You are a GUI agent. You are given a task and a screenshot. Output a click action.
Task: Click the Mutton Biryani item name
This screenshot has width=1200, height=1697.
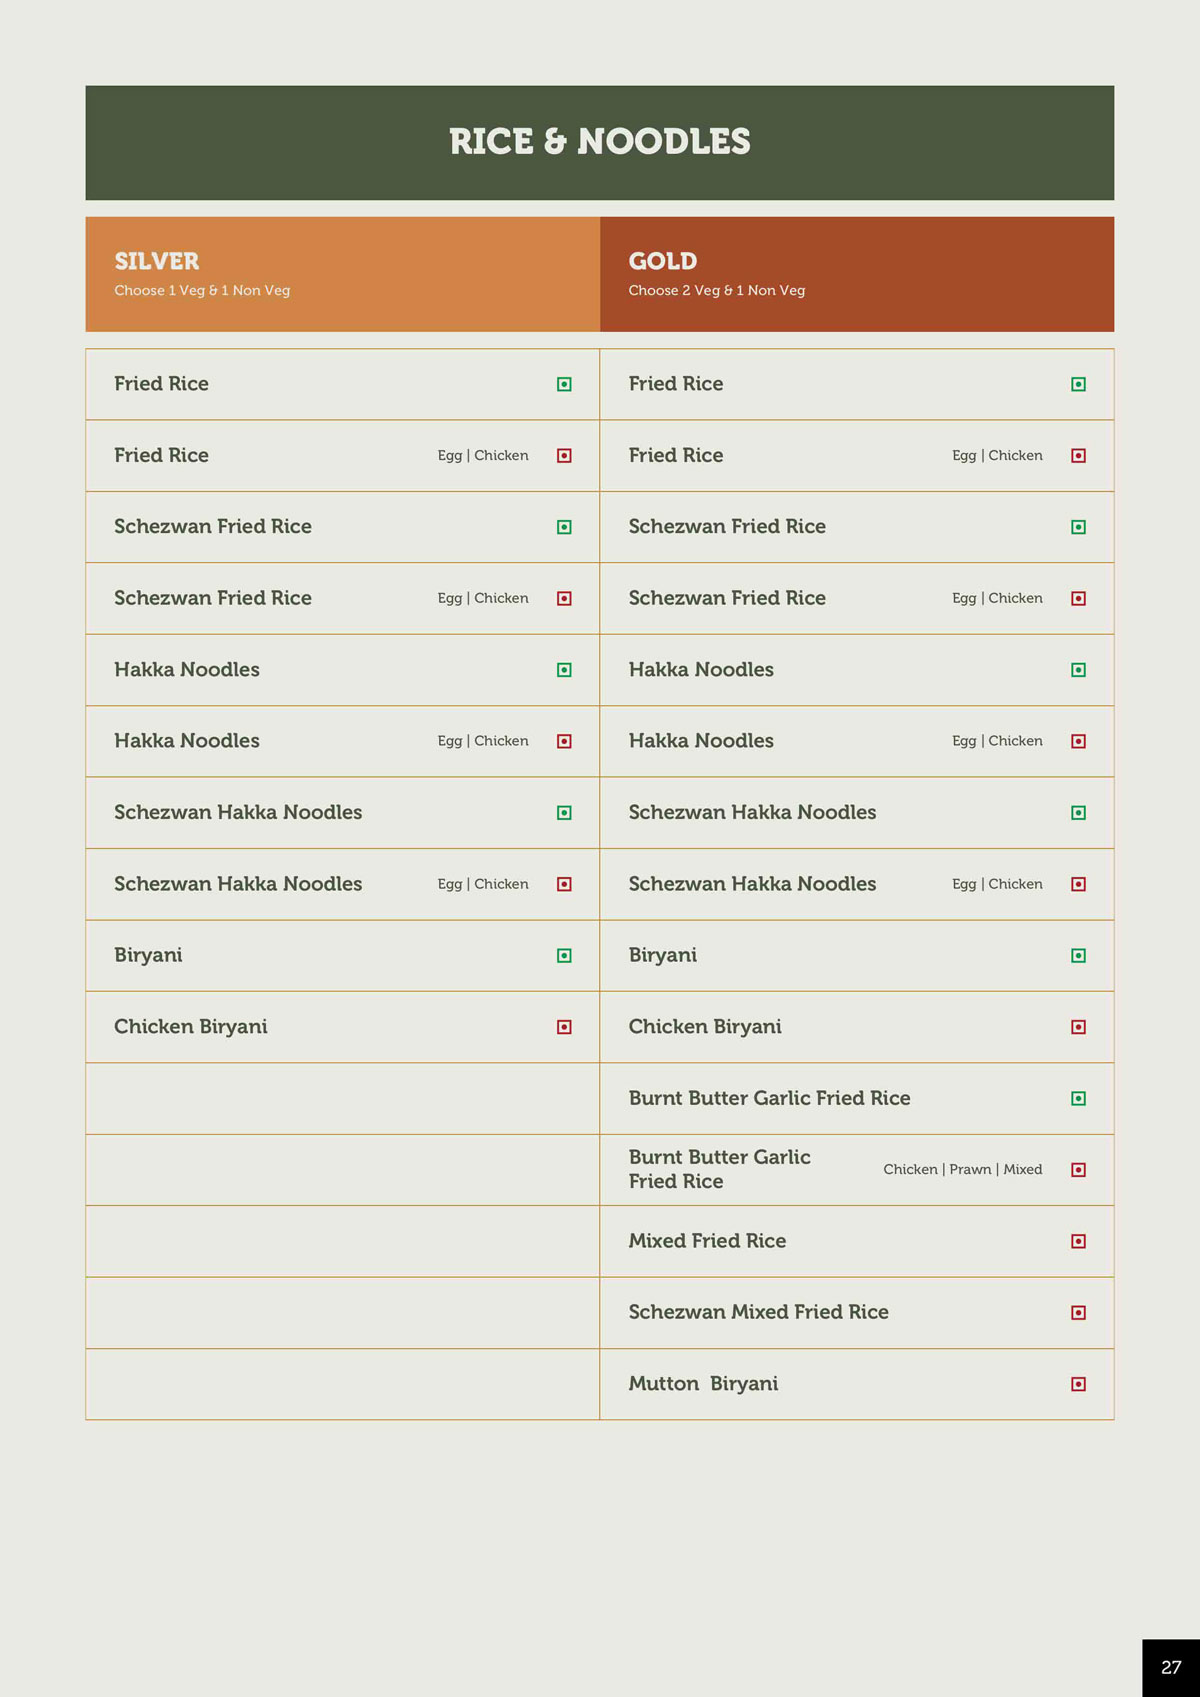click(703, 1384)
